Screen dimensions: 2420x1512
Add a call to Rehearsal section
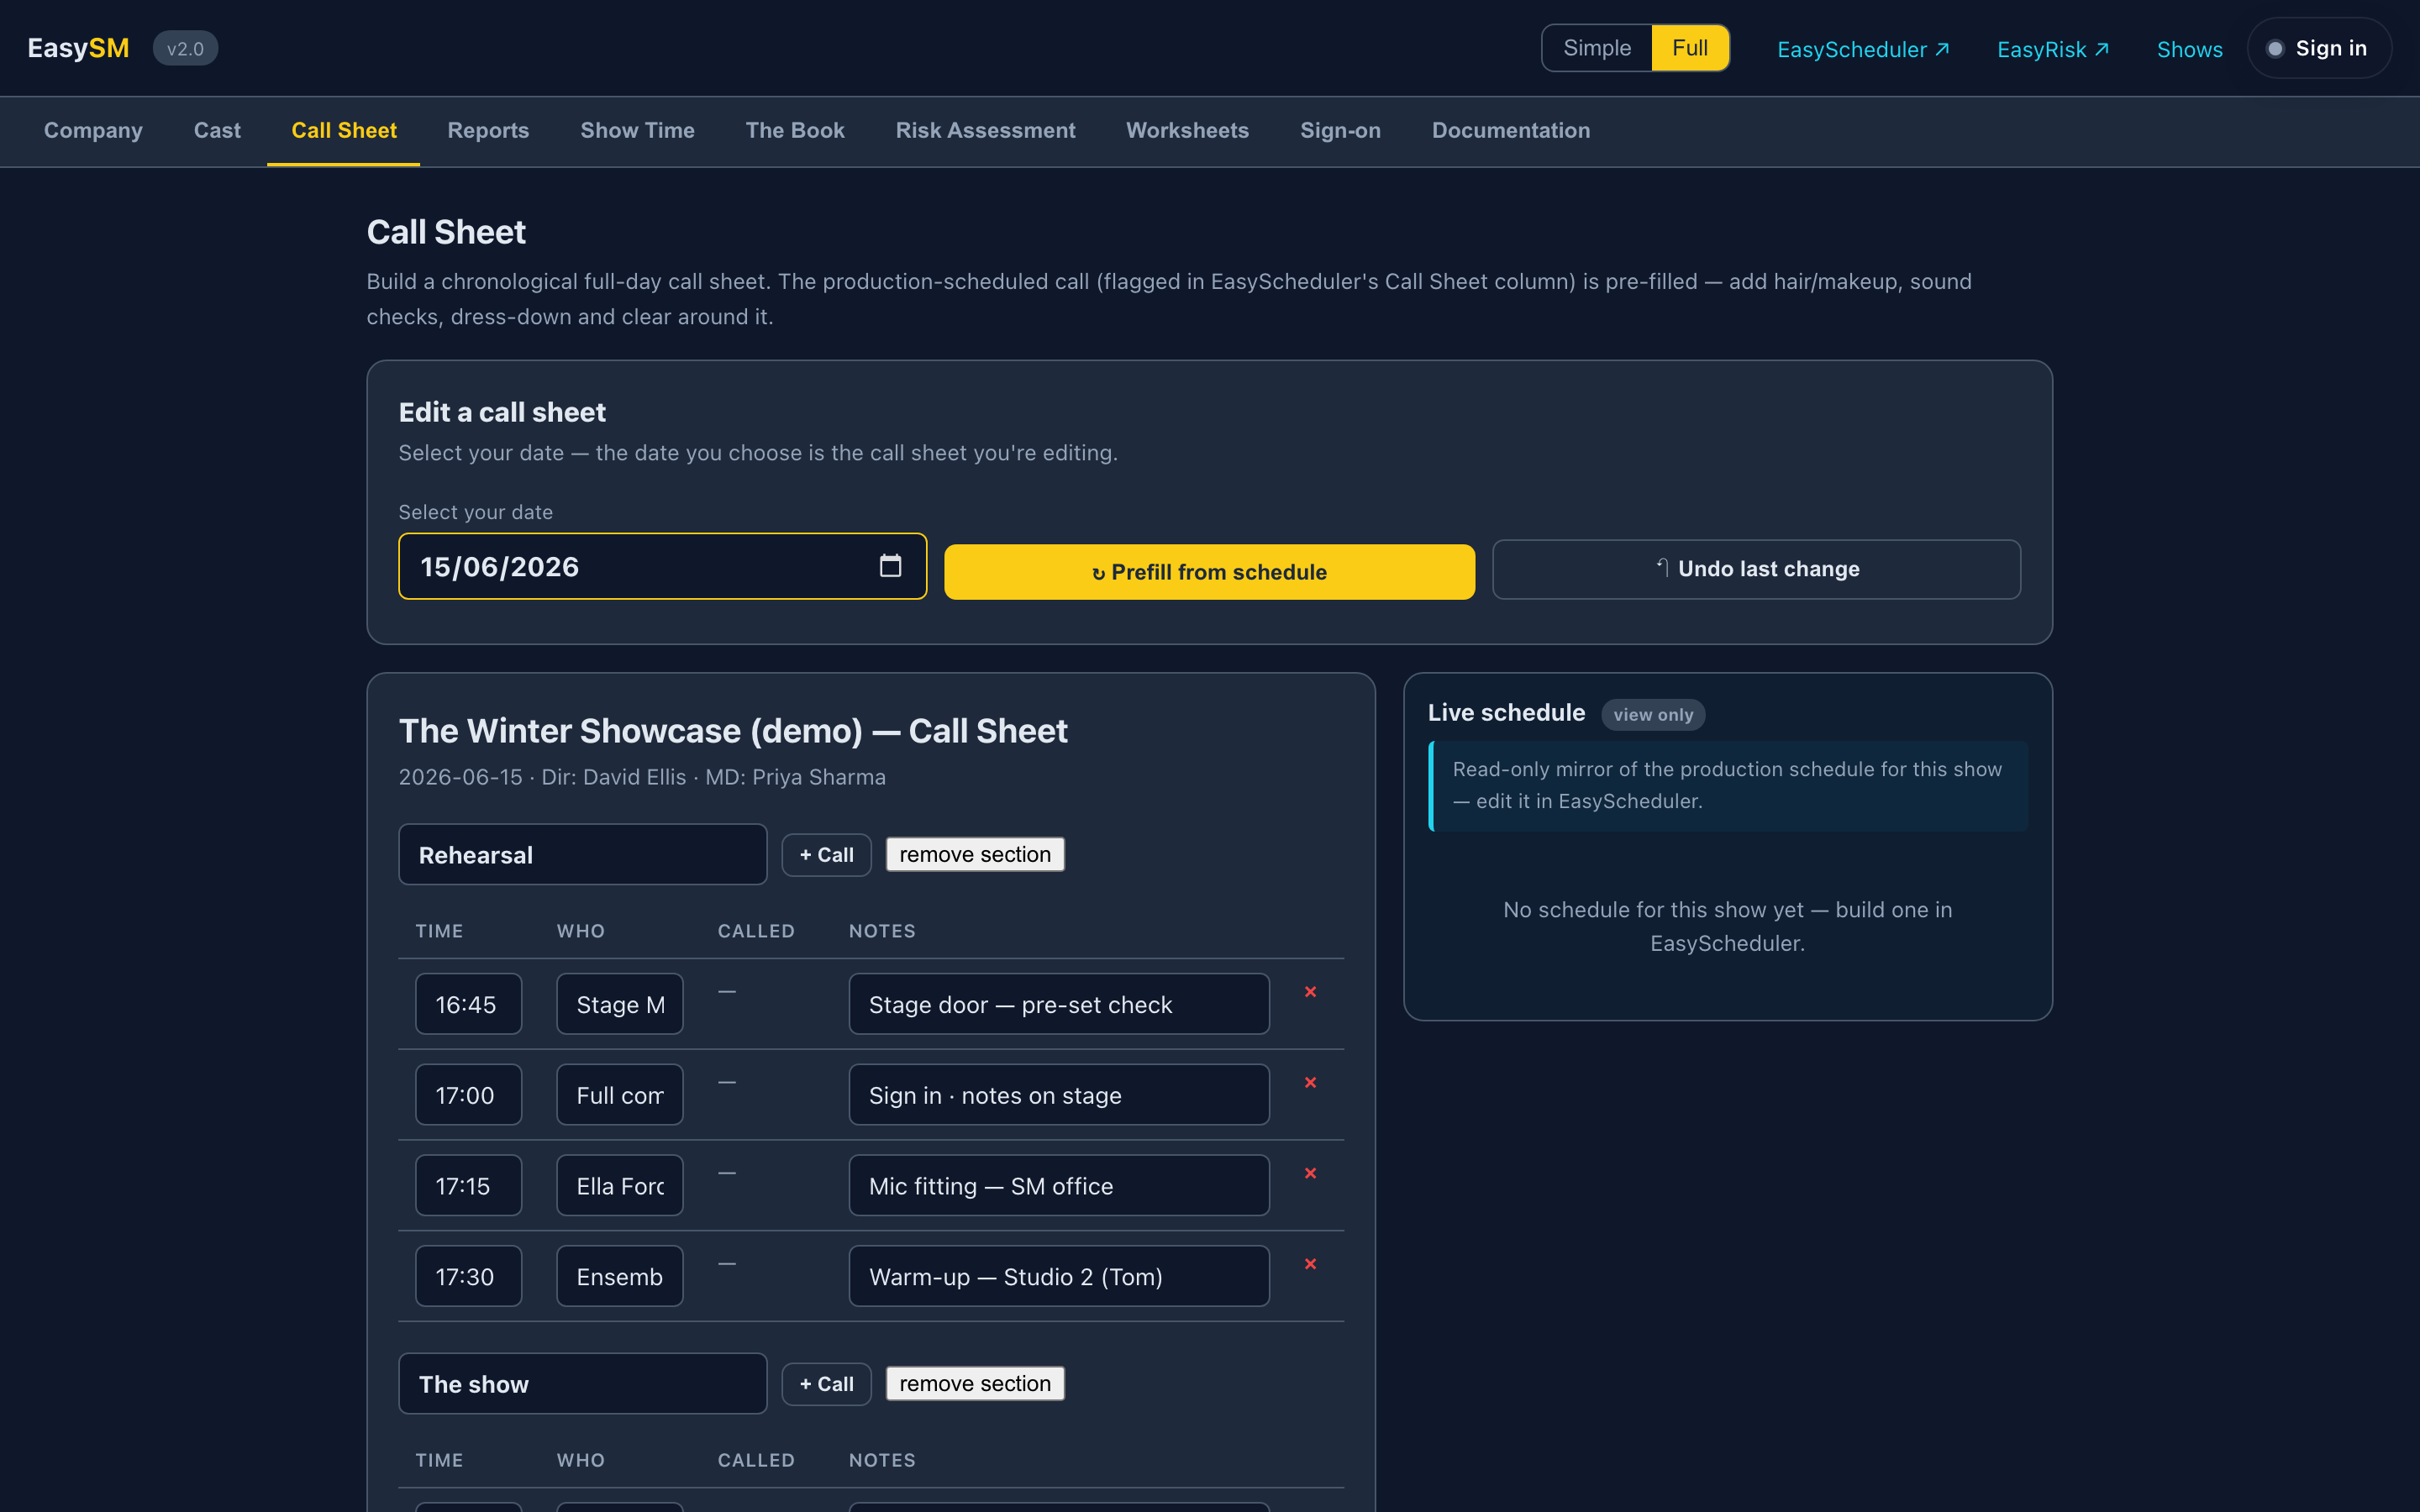(826, 855)
